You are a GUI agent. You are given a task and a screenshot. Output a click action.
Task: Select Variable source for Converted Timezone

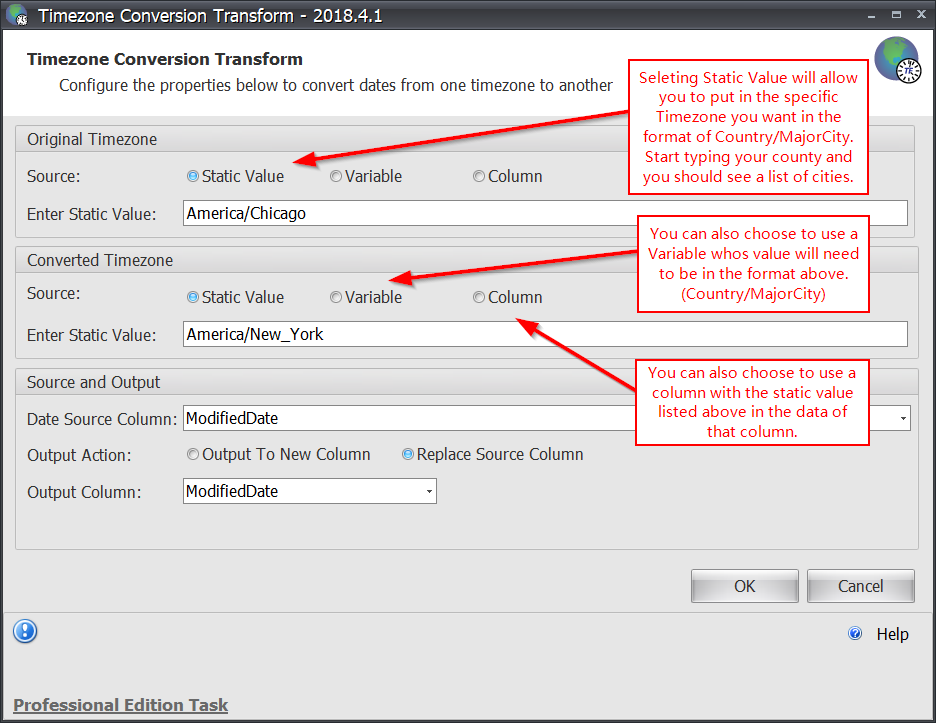[x=336, y=297]
